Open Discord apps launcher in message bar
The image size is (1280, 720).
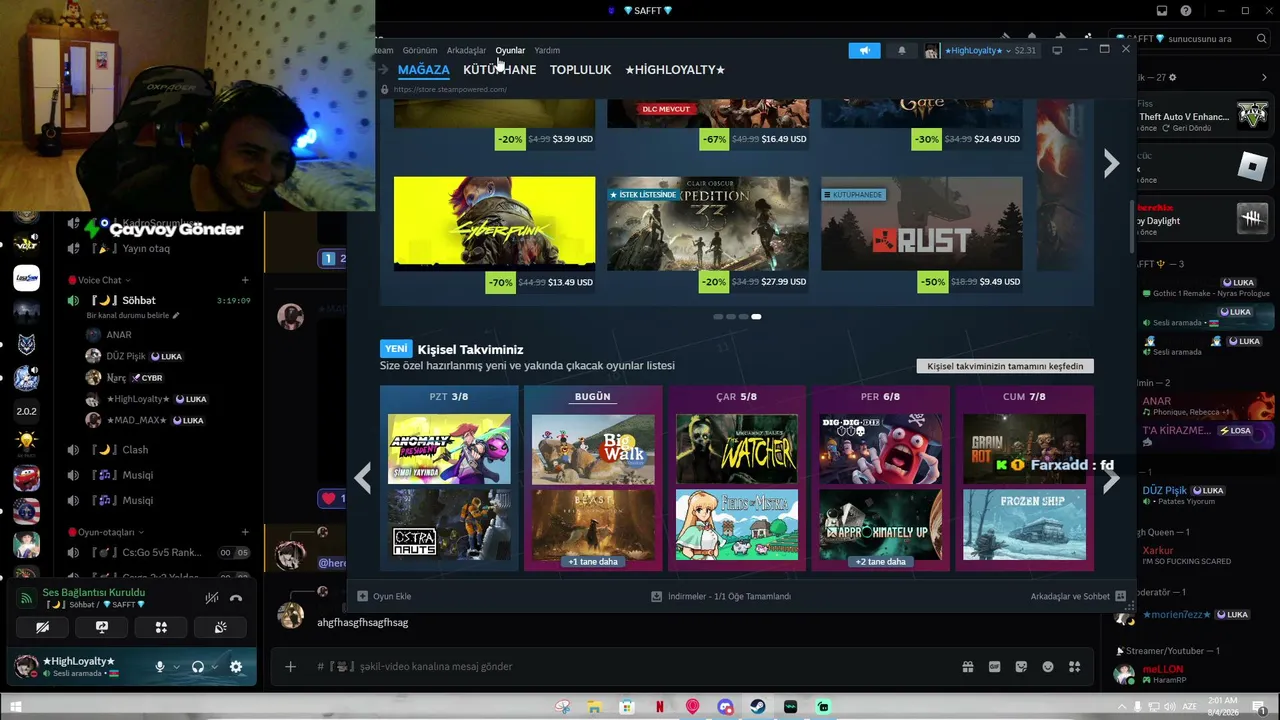coord(1075,666)
